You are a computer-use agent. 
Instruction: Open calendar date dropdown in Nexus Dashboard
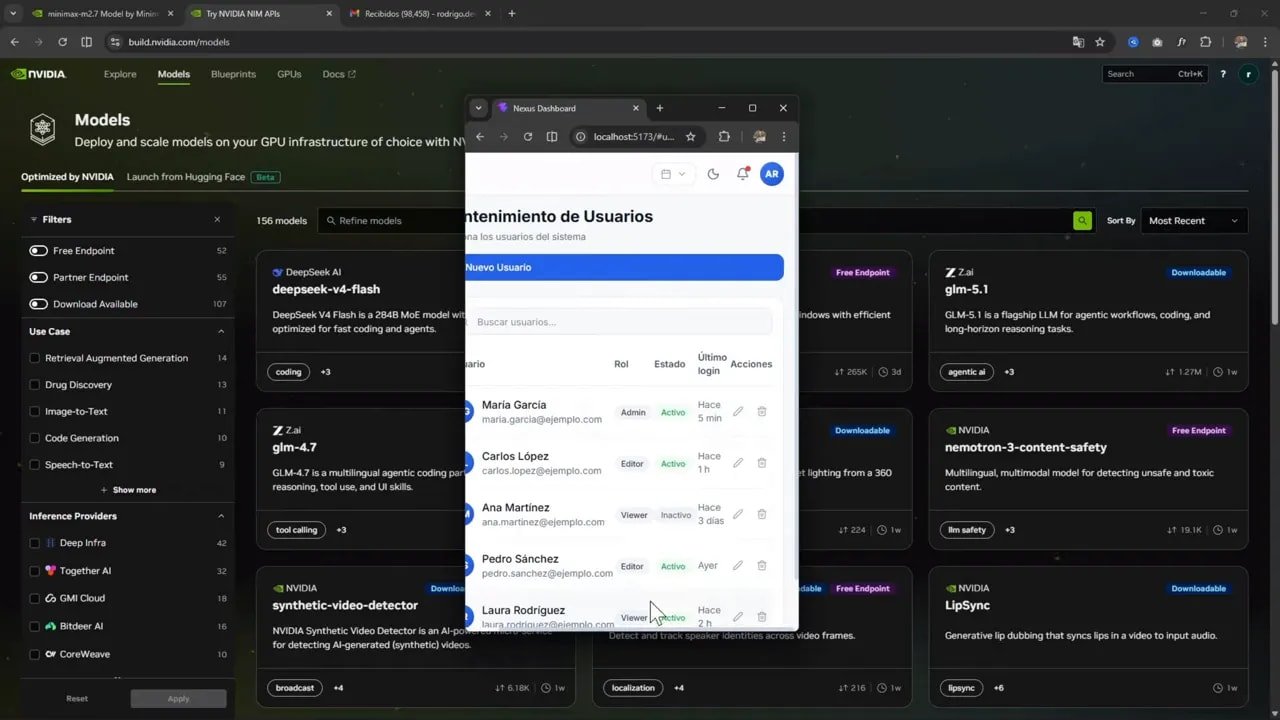point(673,174)
